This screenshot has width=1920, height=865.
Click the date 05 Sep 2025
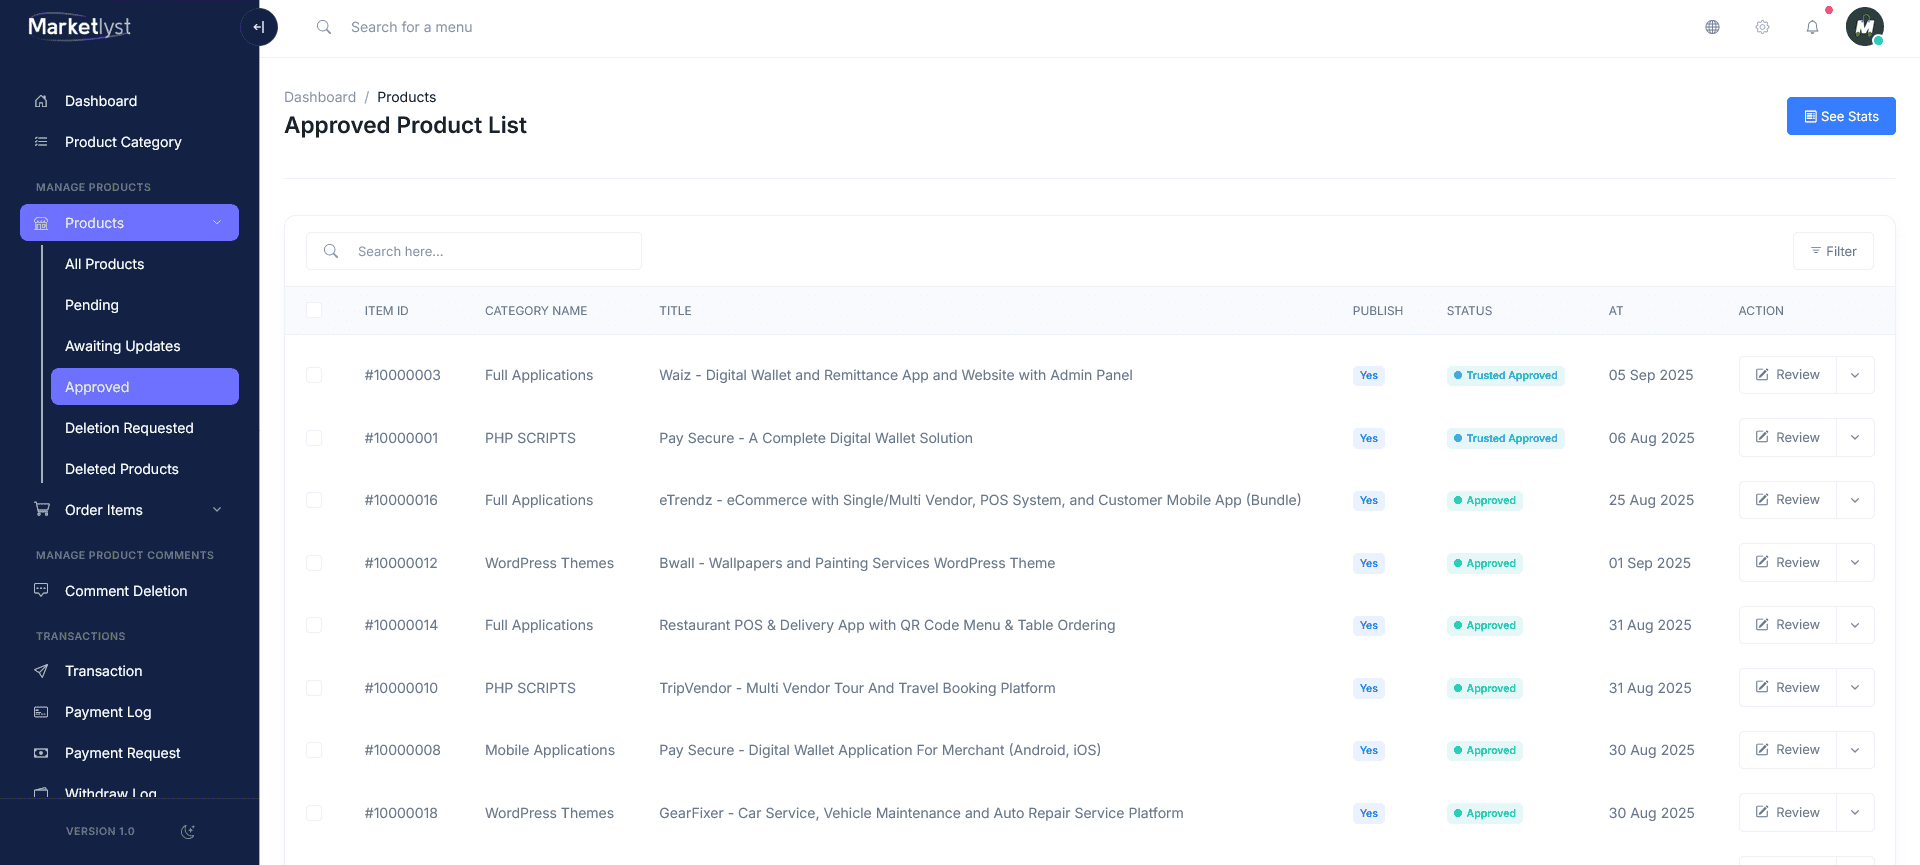(1651, 375)
